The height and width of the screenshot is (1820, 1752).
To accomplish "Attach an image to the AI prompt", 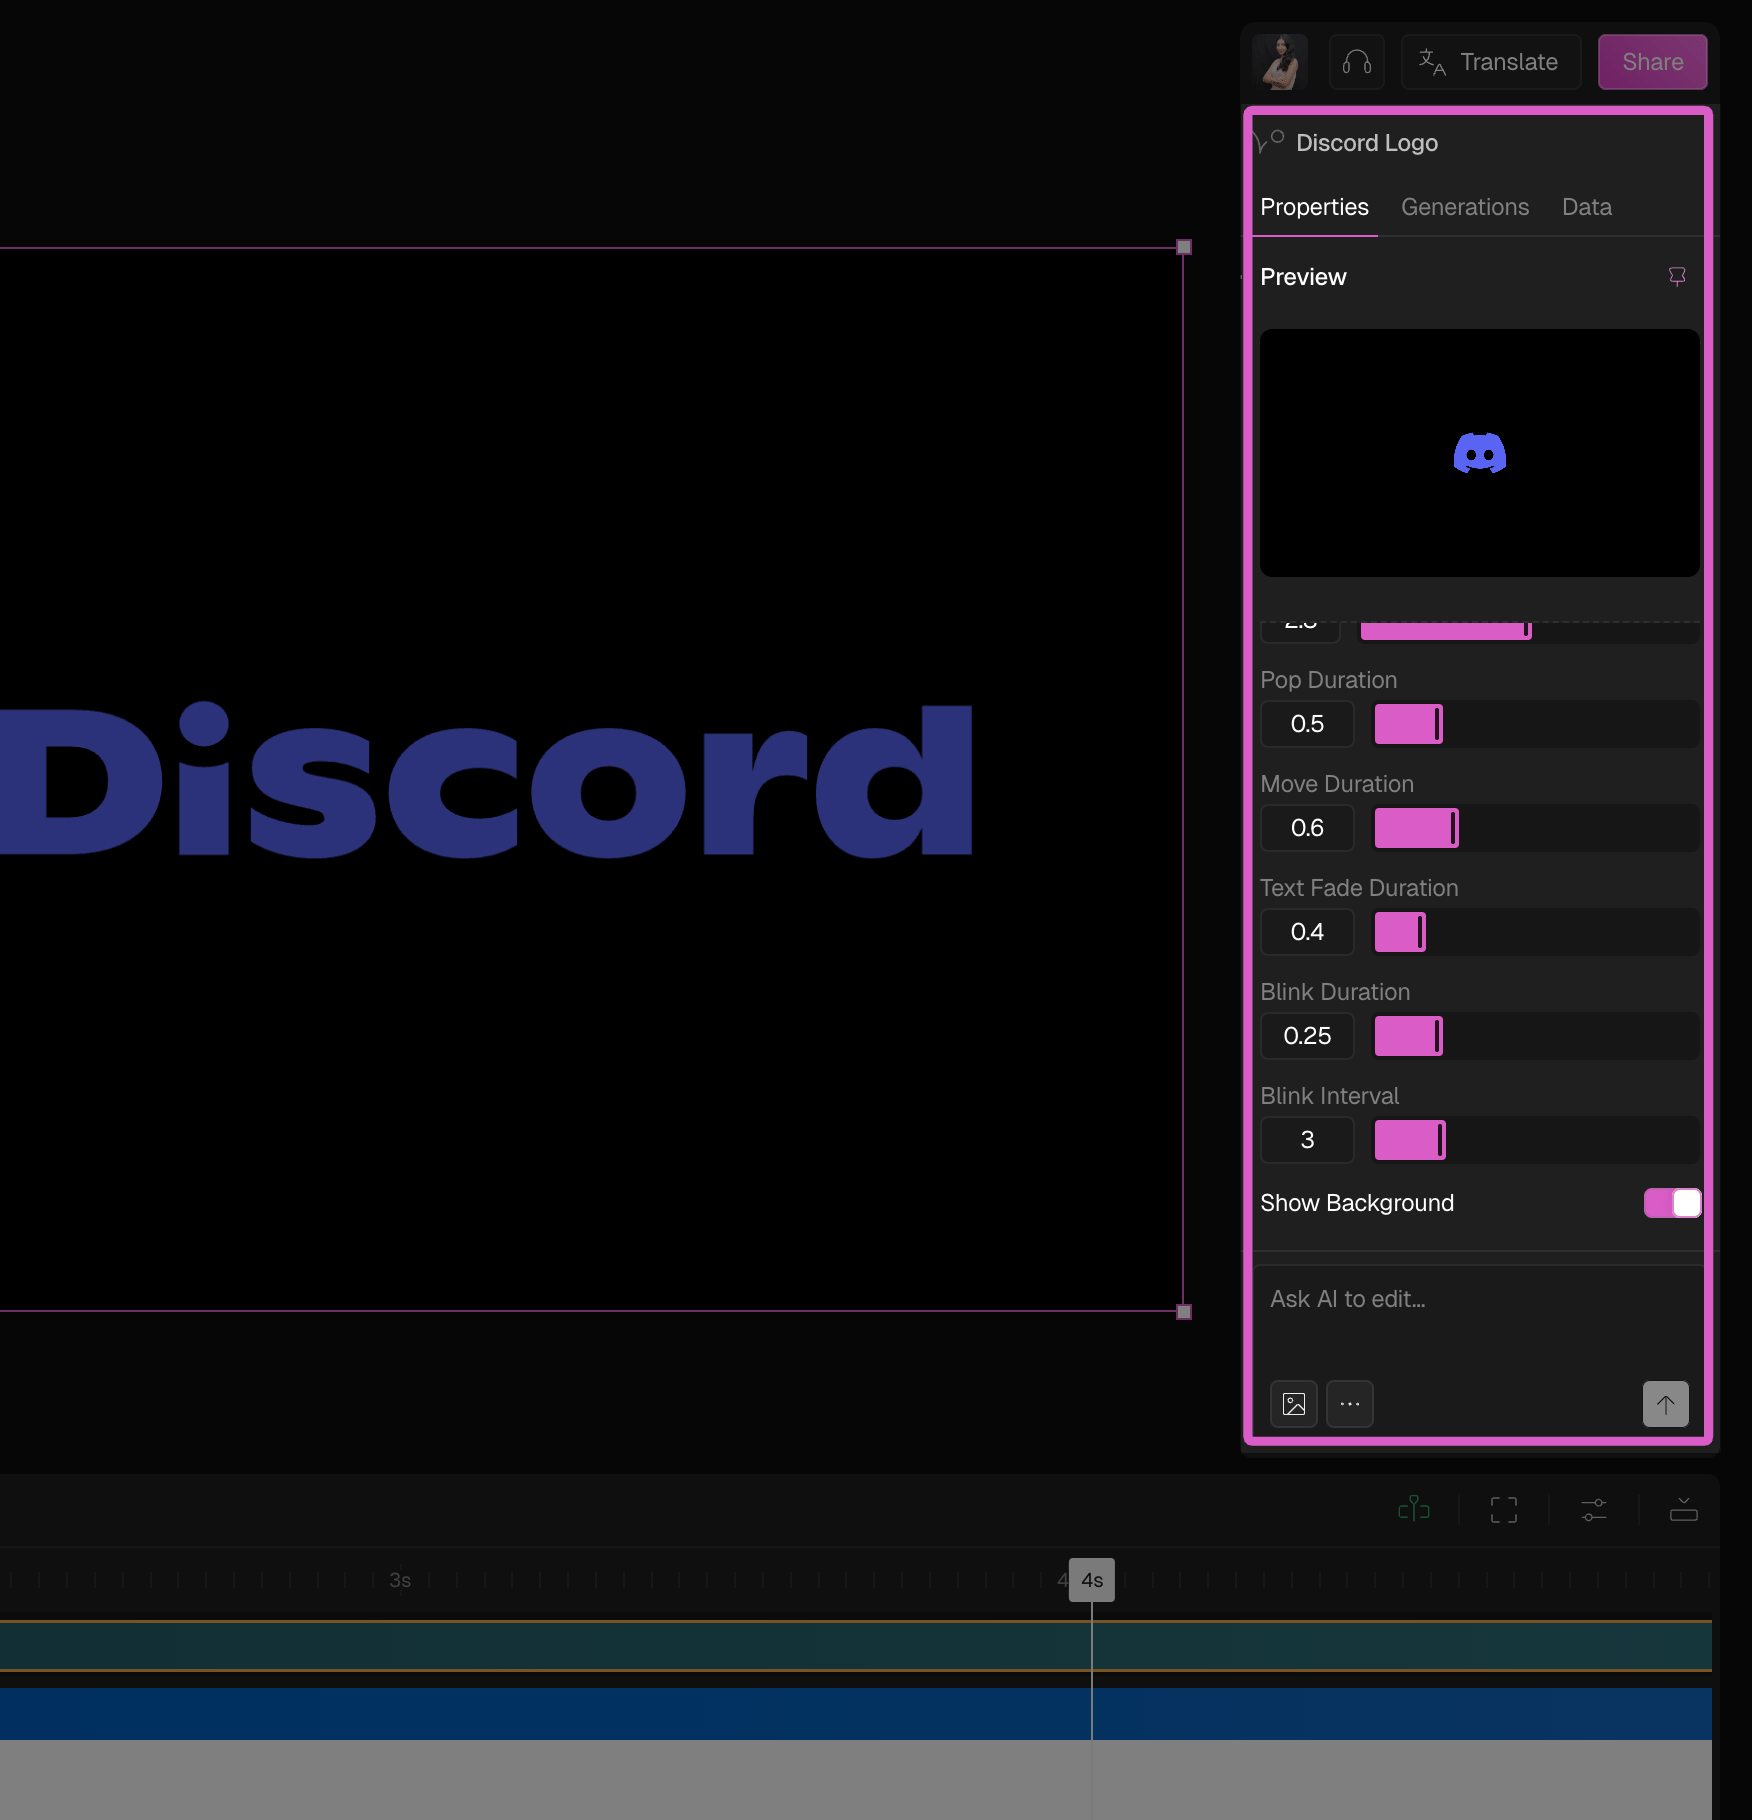I will tap(1294, 1404).
